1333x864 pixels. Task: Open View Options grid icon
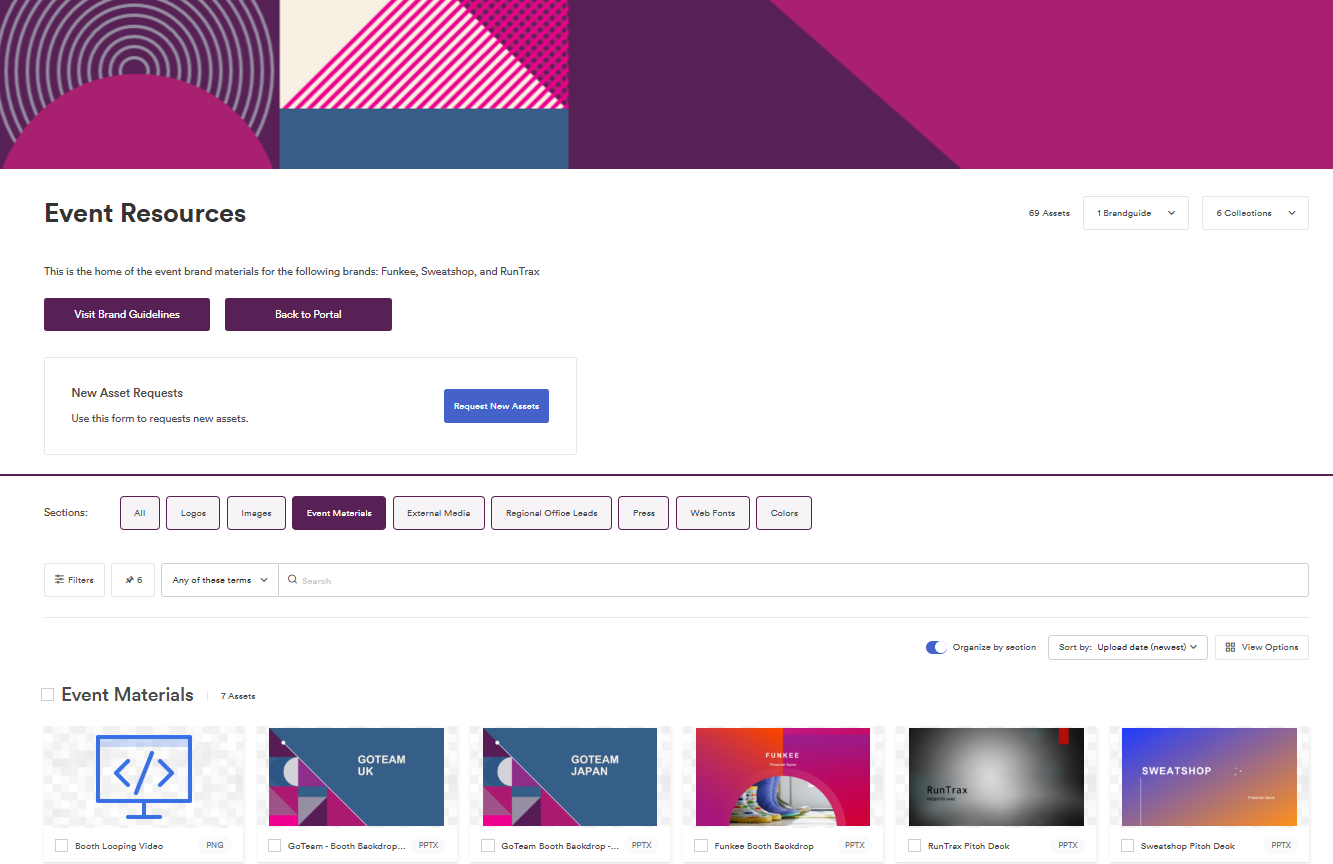[x=1231, y=647]
